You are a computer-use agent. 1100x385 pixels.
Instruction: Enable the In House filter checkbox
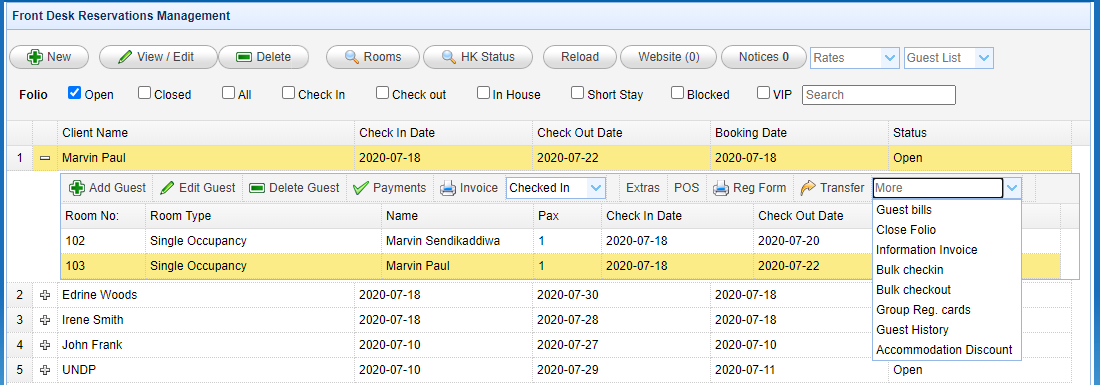pos(483,93)
